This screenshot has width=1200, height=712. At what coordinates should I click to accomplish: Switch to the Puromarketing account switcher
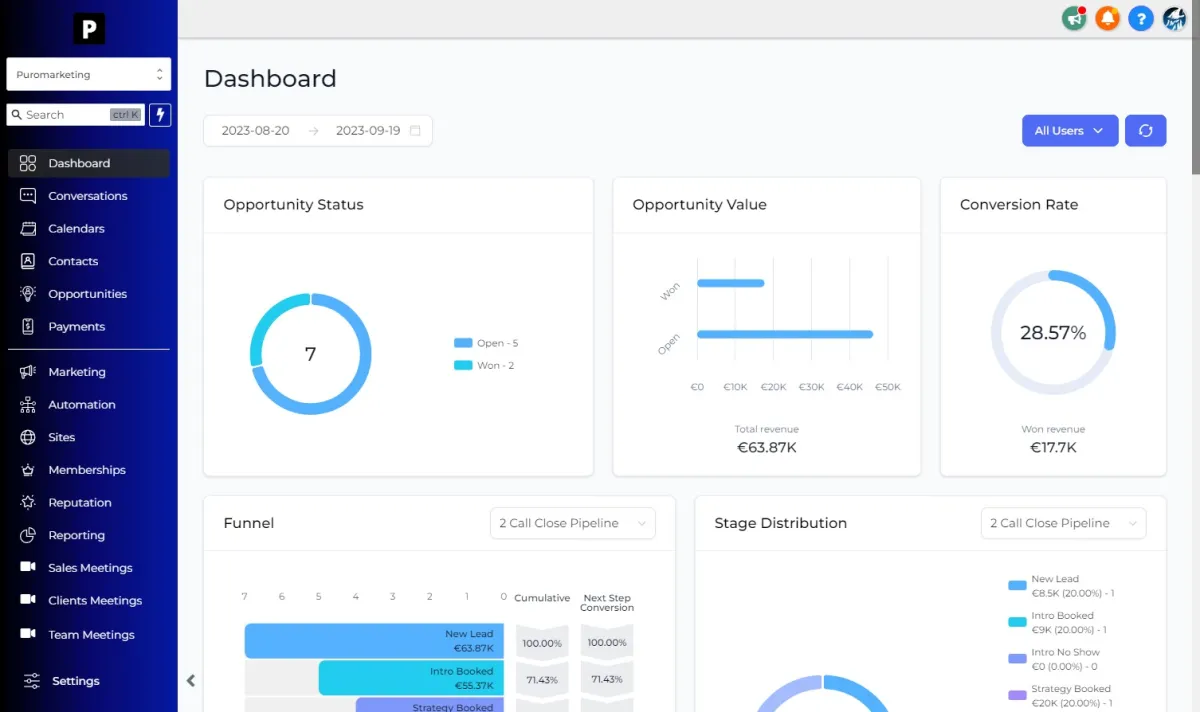88,74
